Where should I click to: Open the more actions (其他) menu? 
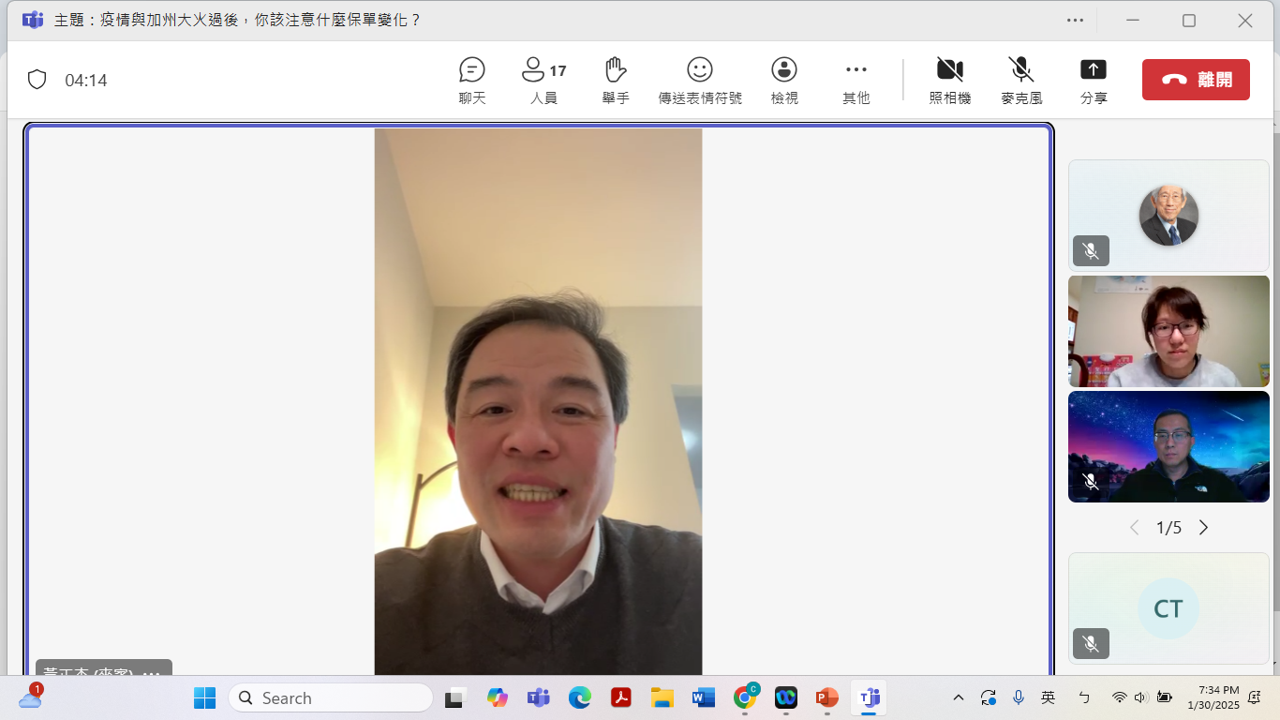(x=856, y=80)
